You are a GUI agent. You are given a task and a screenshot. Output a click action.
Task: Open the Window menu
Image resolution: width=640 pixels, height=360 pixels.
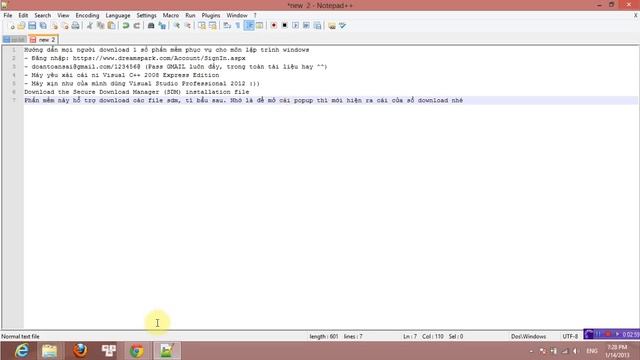pos(237,16)
